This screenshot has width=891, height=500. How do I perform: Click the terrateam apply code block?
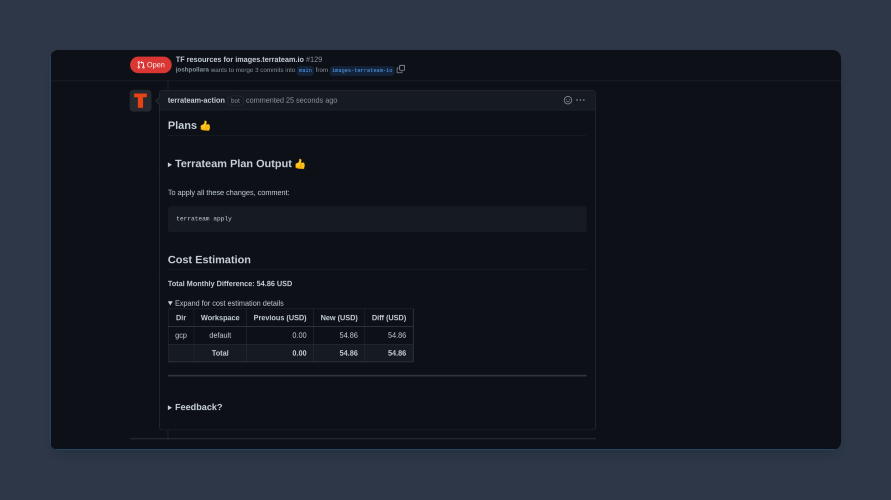tap(377, 219)
